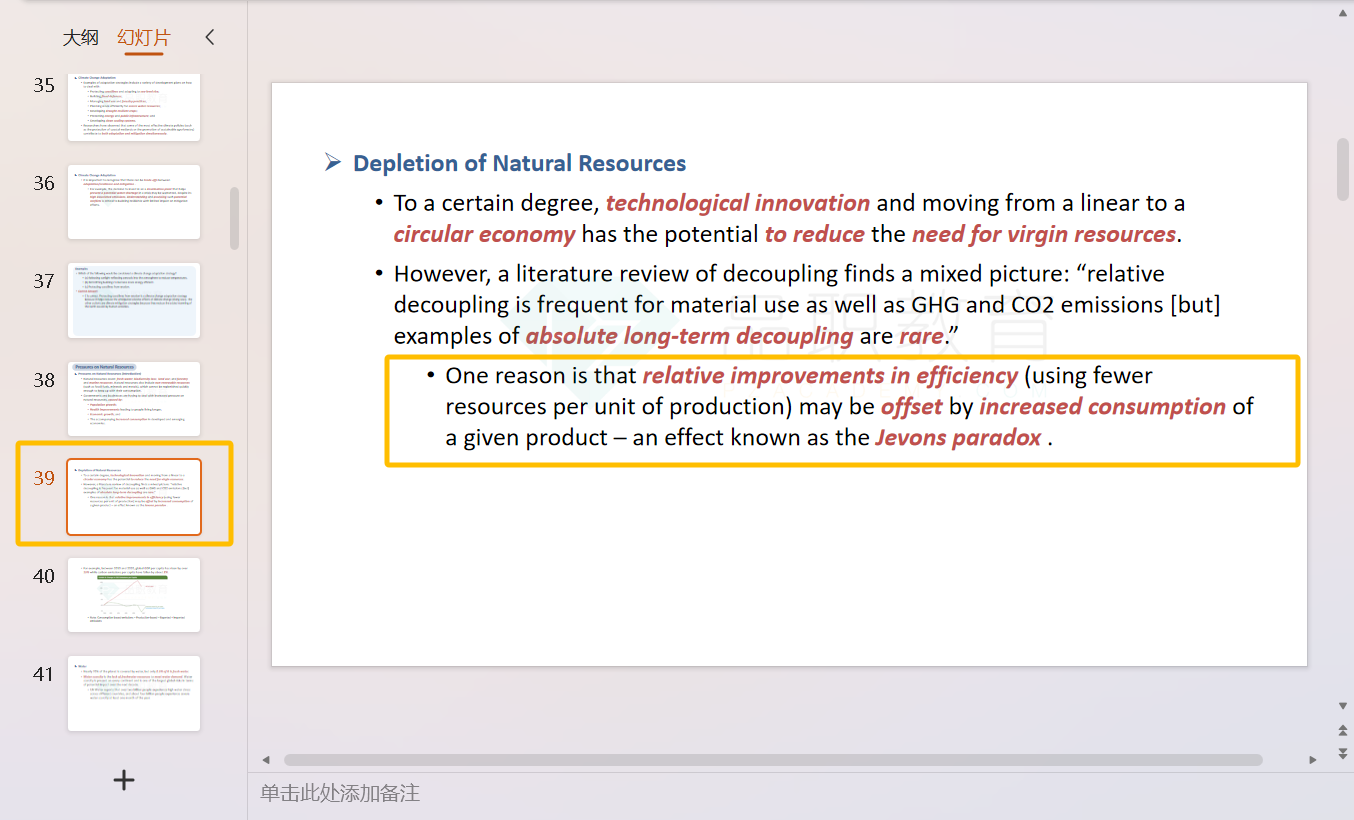The width and height of the screenshot is (1354, 820).
Task: Click the phrase 'circular economy' on slide
Action: (484, 234)
